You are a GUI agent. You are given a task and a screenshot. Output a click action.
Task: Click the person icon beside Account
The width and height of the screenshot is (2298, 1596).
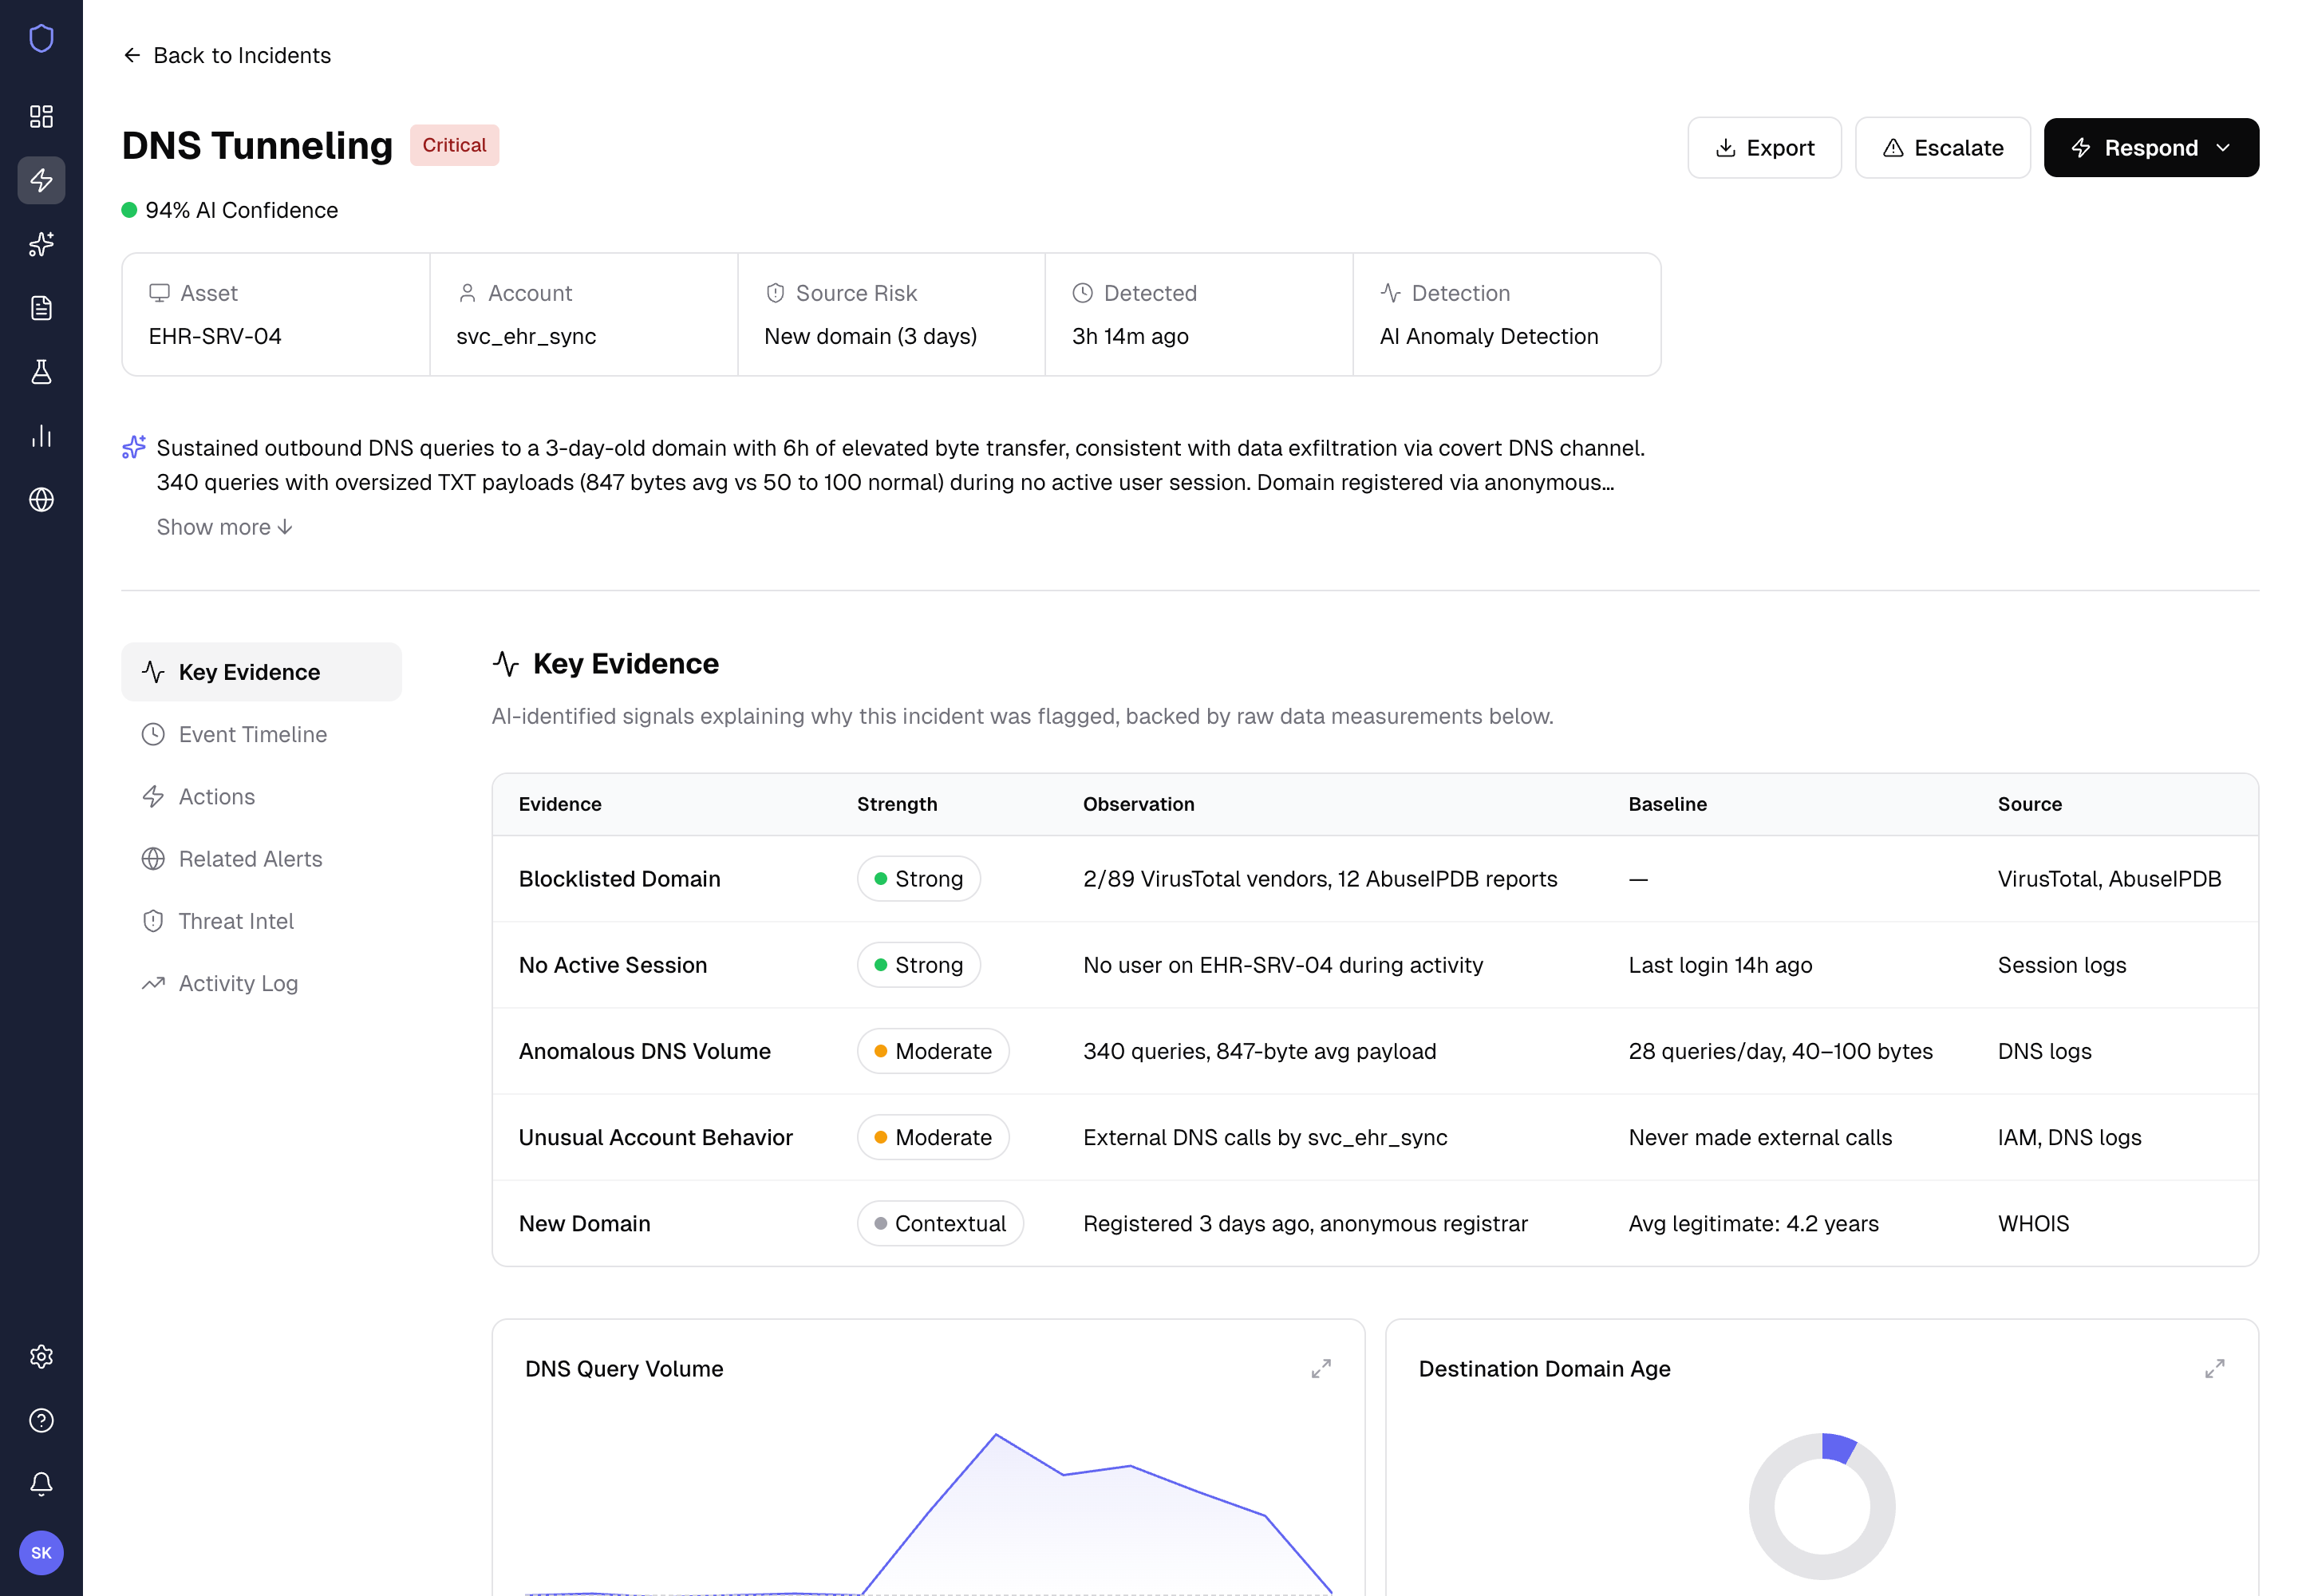(467, 293)
